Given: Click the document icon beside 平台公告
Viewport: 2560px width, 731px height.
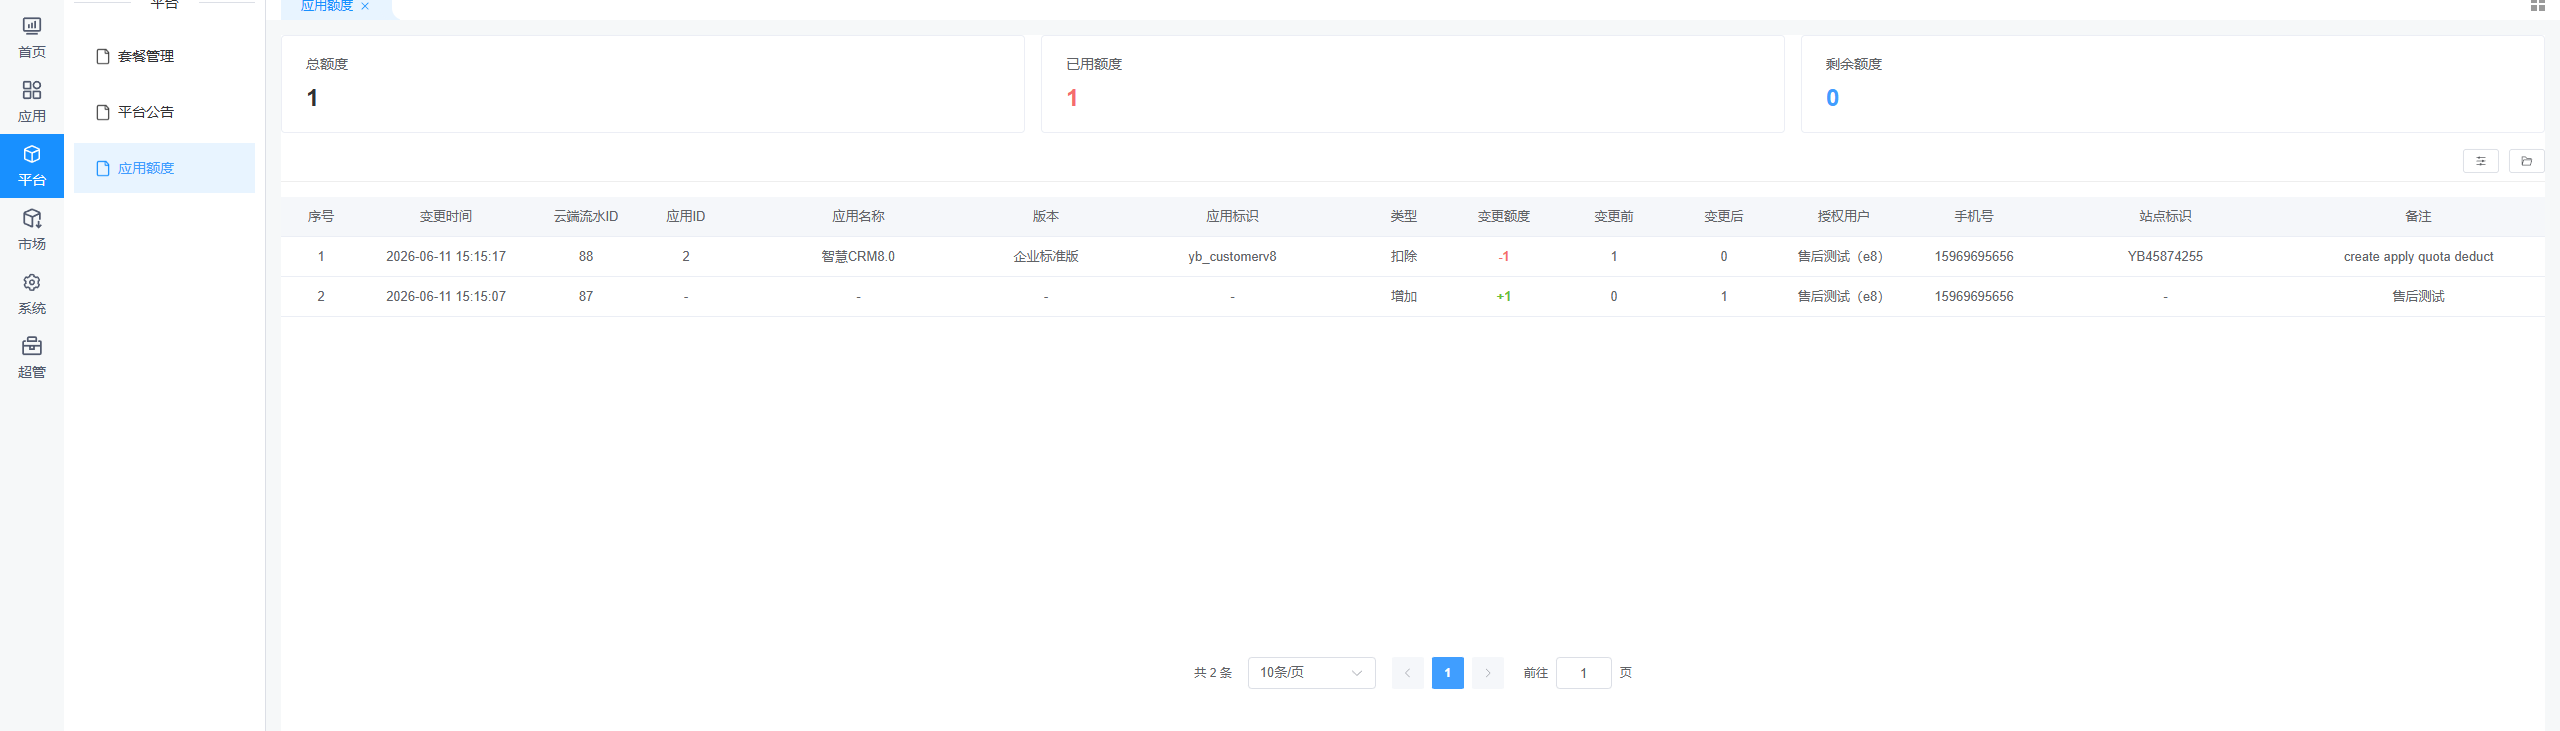Looking at the screenshot, I should pos(102,112).
